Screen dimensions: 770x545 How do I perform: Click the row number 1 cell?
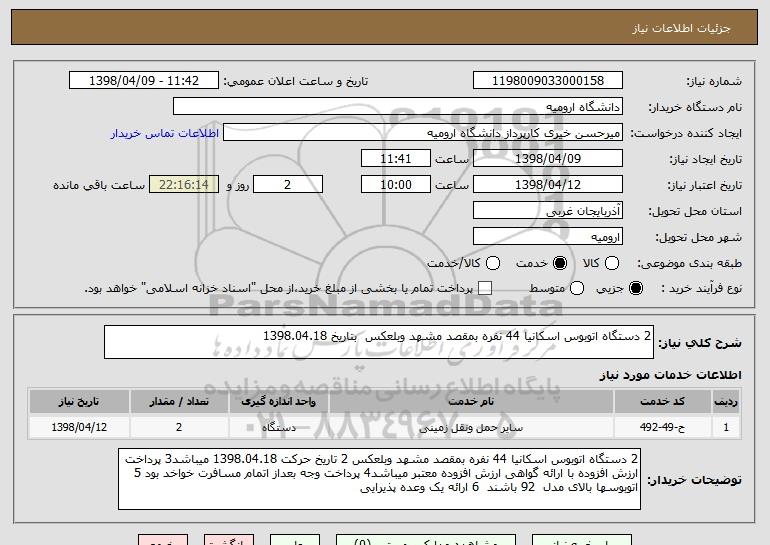[726, 427]
